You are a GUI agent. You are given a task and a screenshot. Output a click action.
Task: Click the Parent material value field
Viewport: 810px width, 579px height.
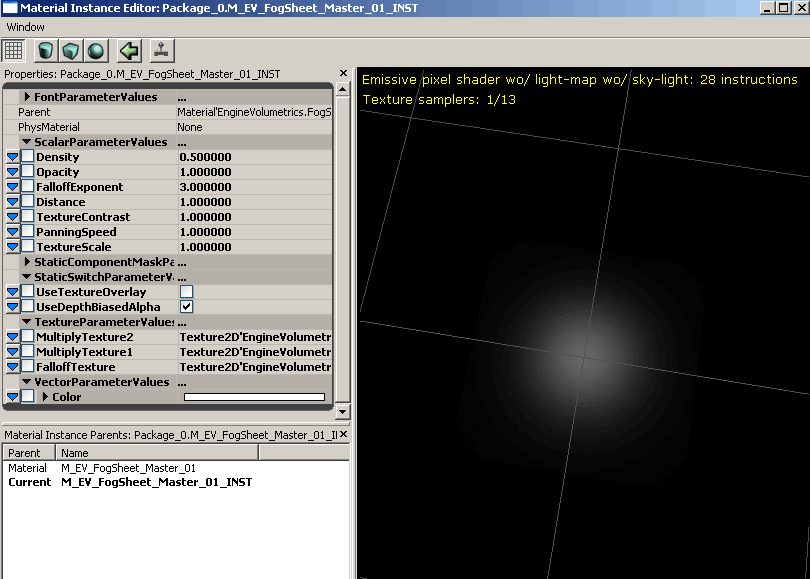click(254, 112)
